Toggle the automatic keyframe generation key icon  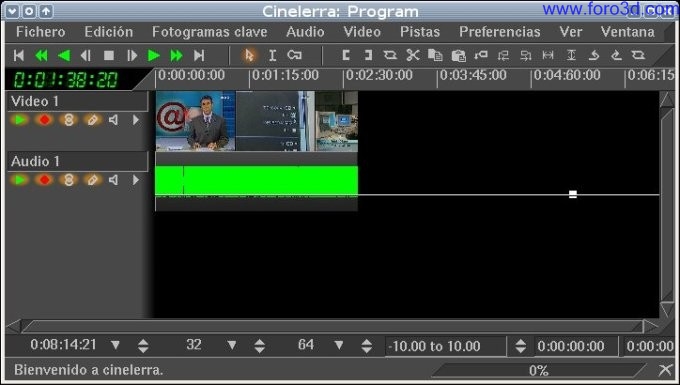tap(294, 55)
